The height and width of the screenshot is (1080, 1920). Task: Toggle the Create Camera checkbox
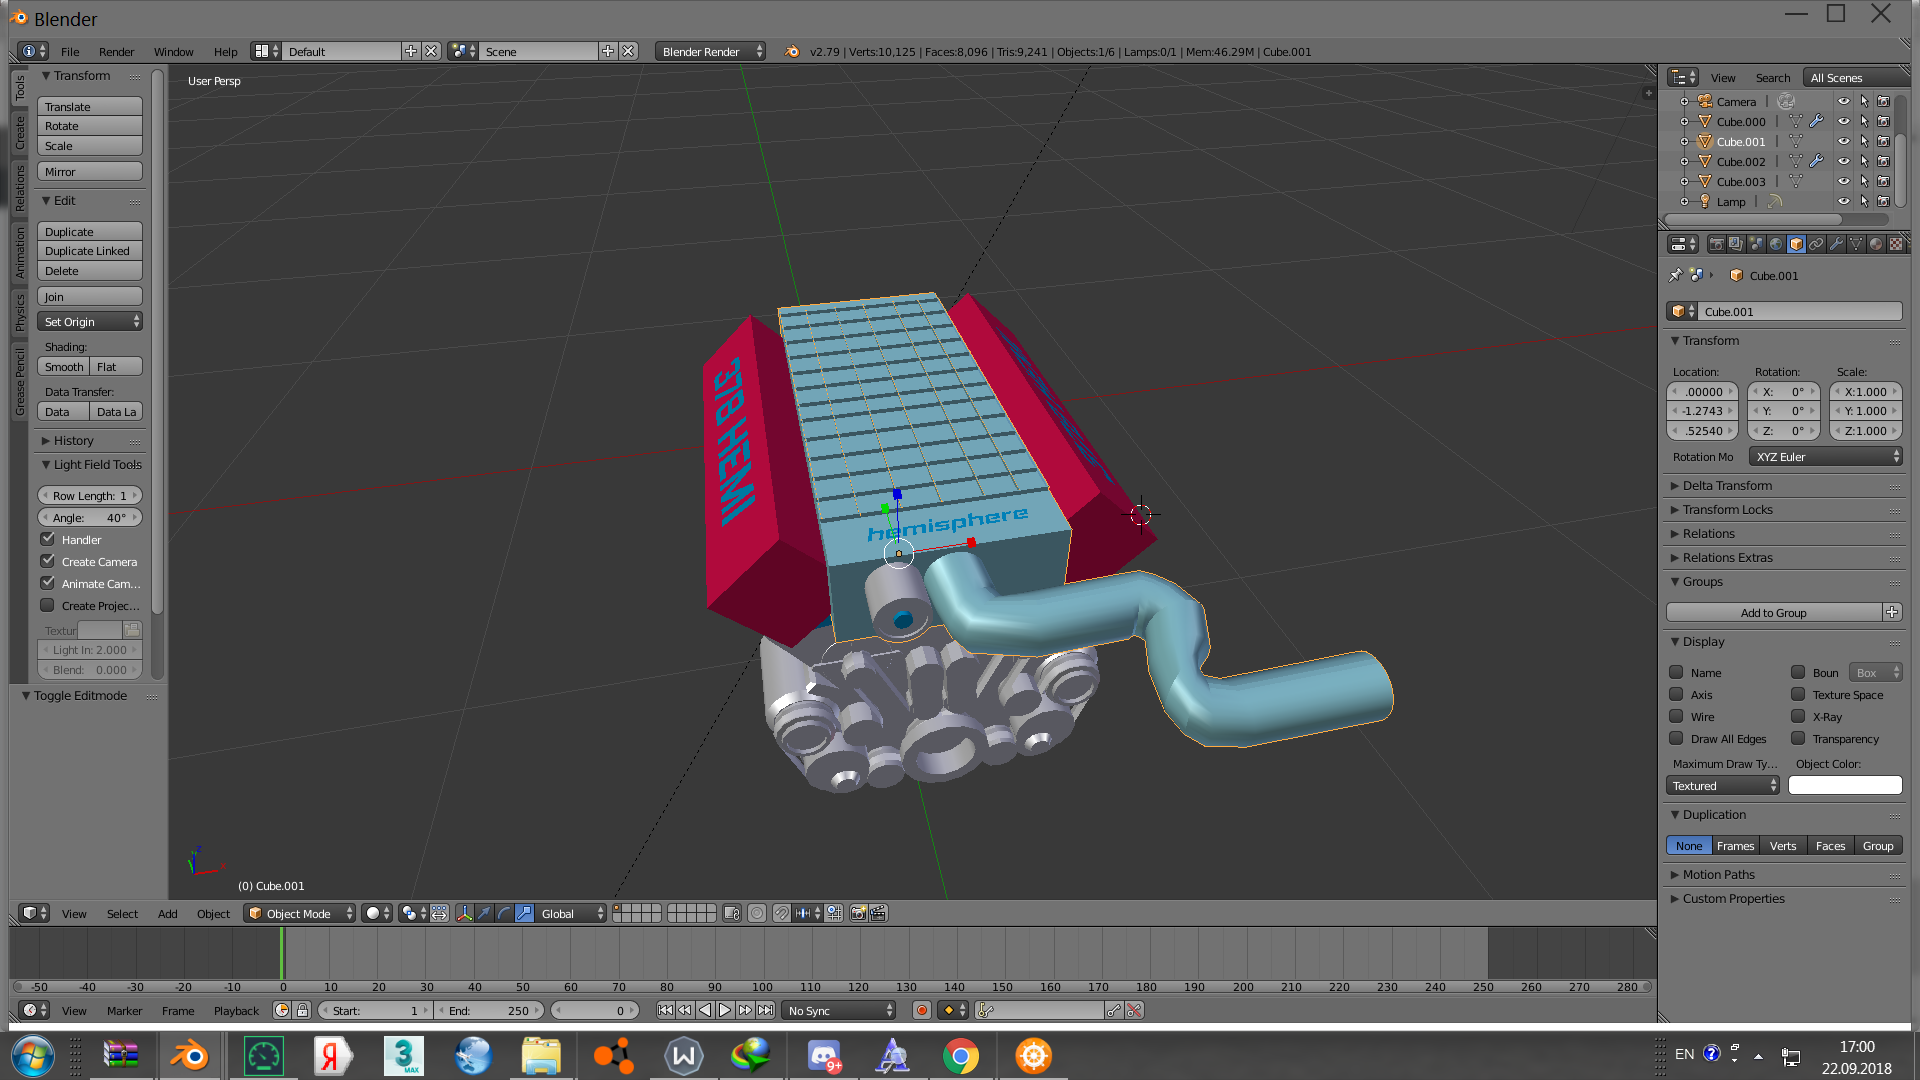(x=47, y=561)
